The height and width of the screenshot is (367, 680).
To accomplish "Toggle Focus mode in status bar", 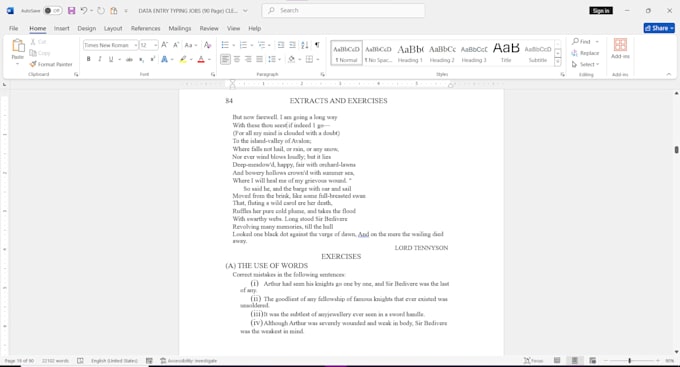I will click(533, 360).
